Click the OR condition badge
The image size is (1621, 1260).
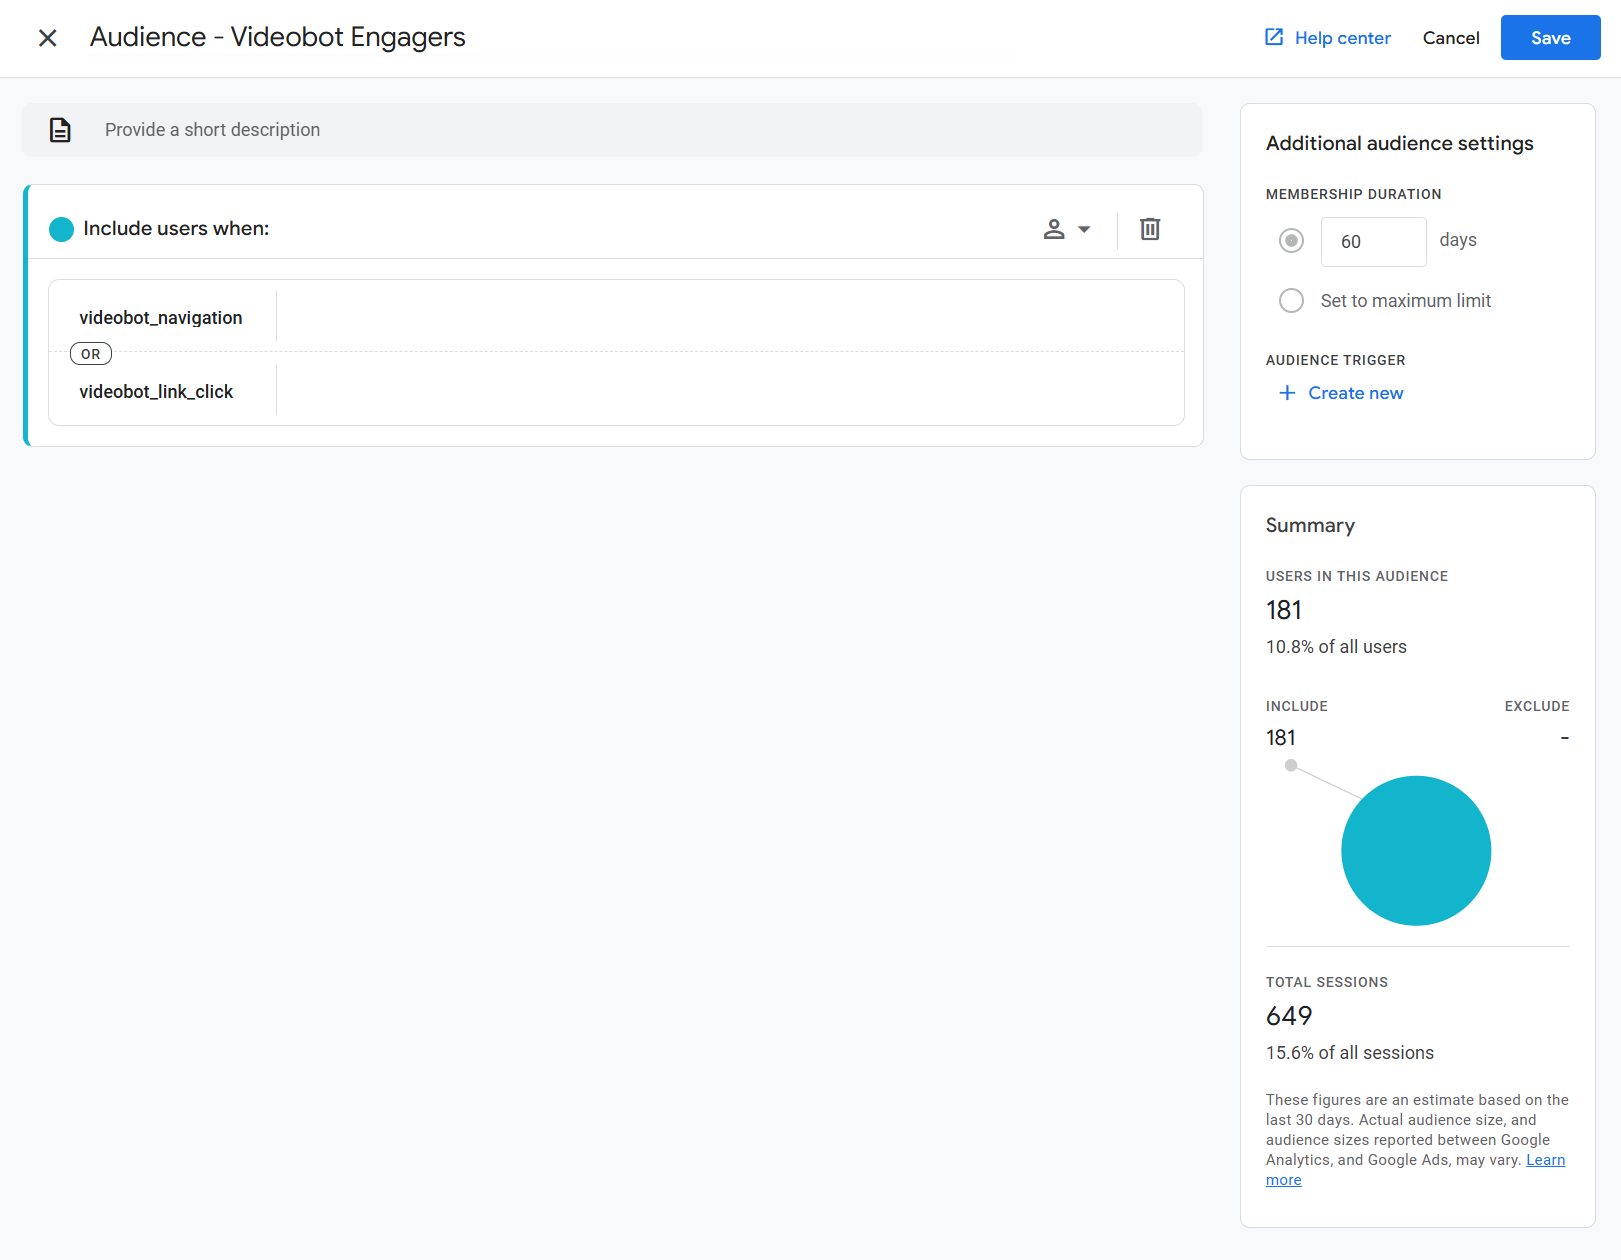tap(90, 353)
